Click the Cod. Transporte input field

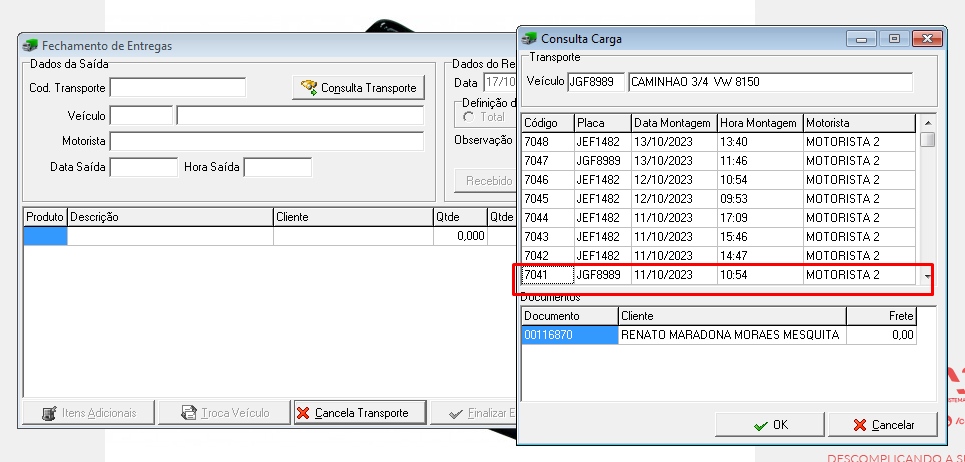(x=178, y=87)
